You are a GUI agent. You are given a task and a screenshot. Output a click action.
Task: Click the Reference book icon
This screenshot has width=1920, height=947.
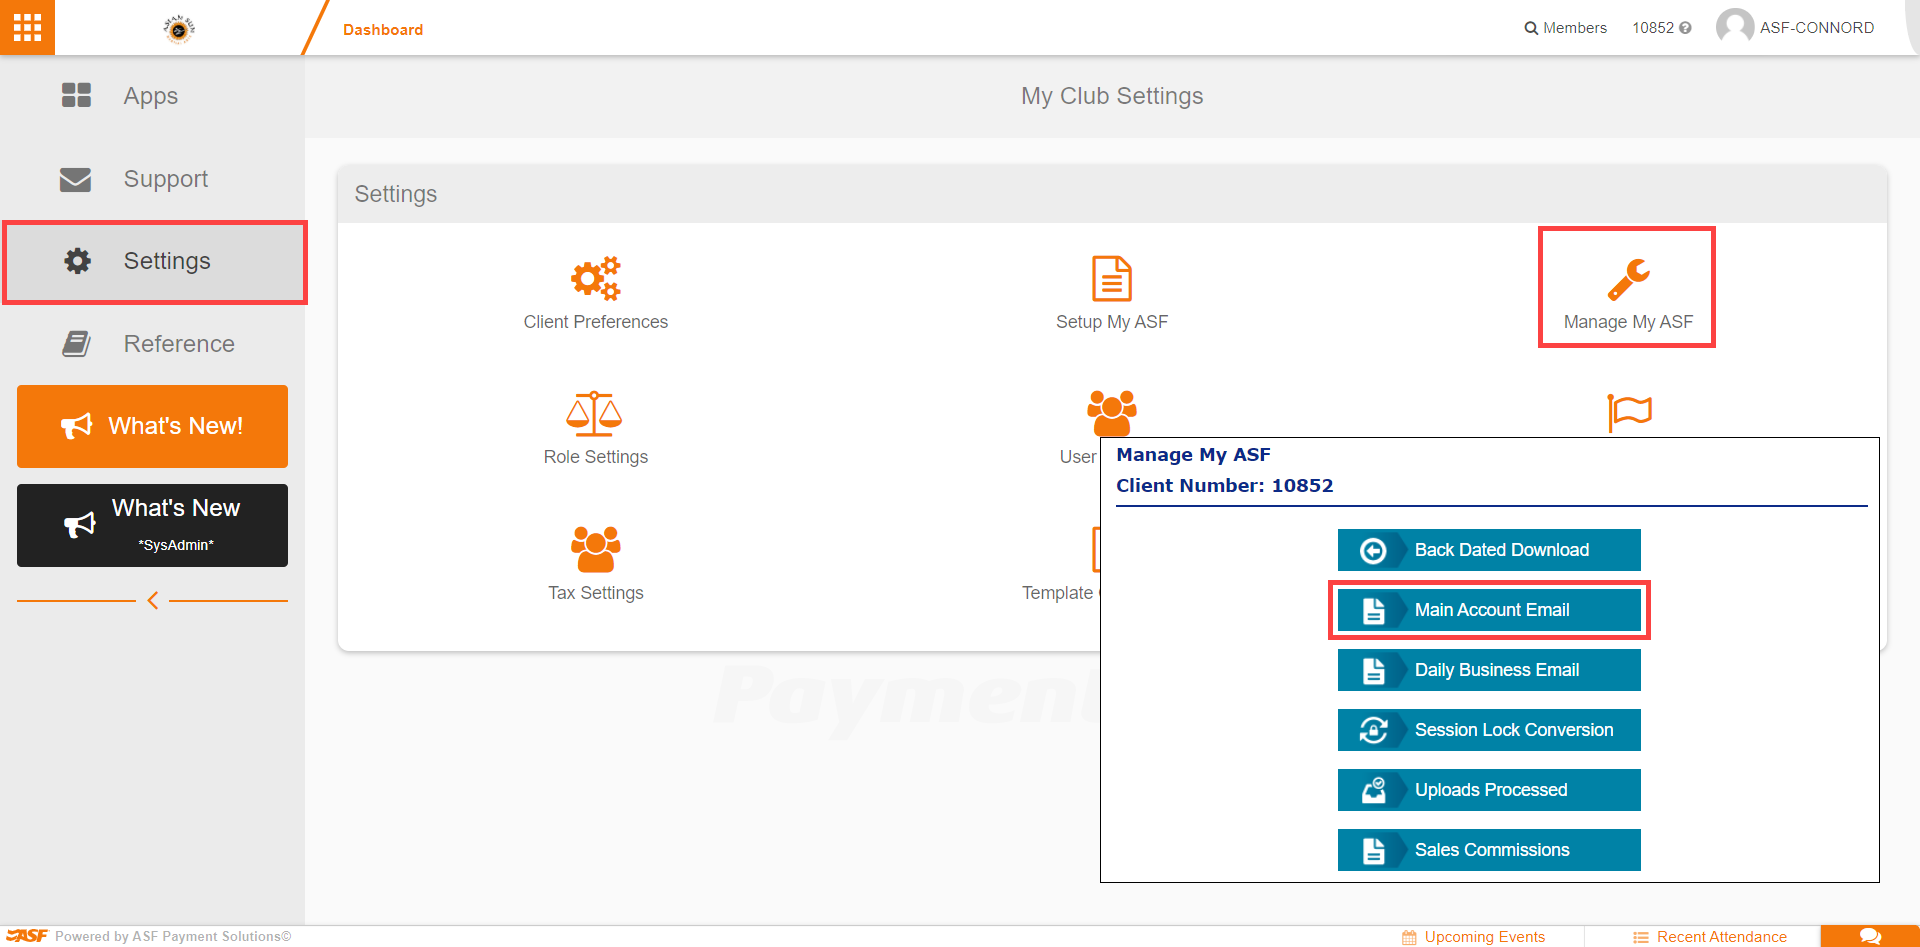click(x=76, y=344)
